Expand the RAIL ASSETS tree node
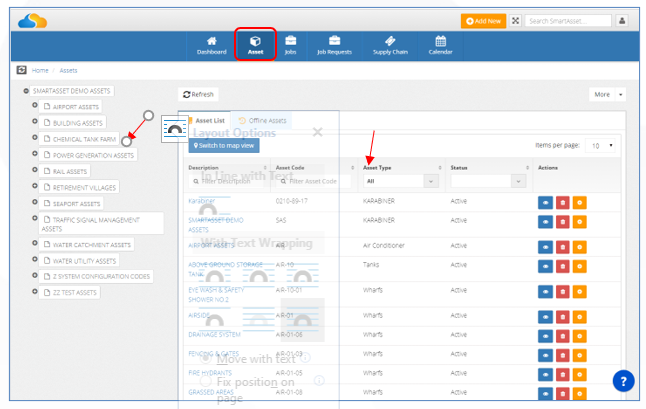 pos(35,170)
